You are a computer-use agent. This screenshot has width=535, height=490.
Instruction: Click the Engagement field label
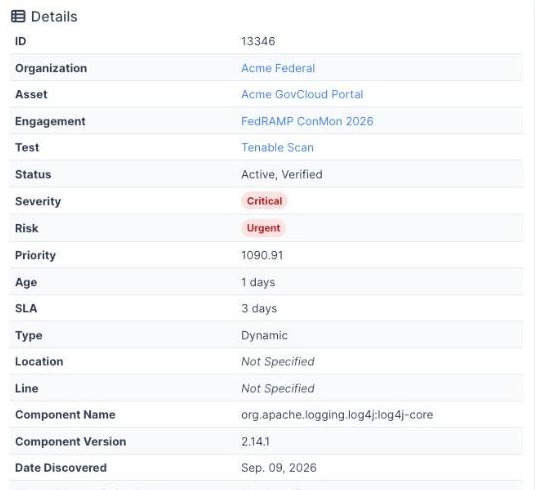pos(50,121)
